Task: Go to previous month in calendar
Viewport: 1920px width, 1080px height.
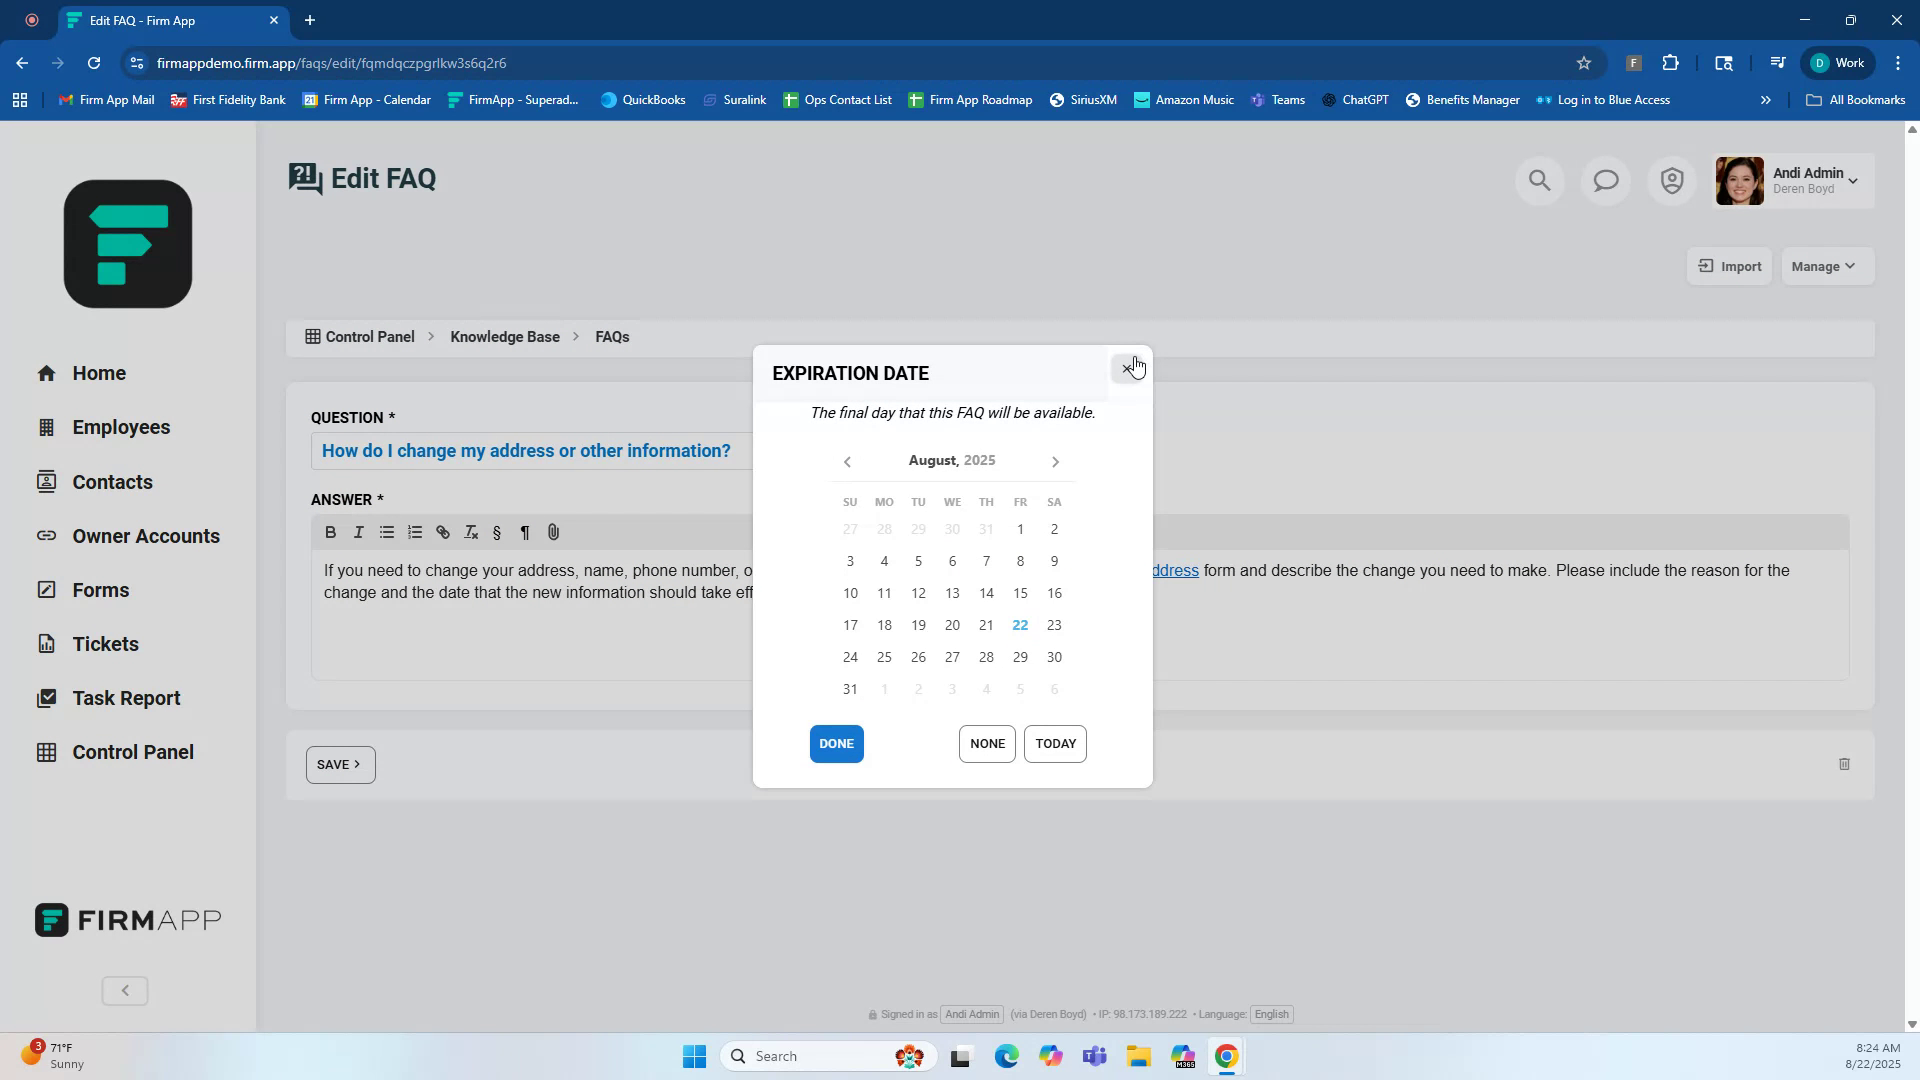Action: [847, 462]
